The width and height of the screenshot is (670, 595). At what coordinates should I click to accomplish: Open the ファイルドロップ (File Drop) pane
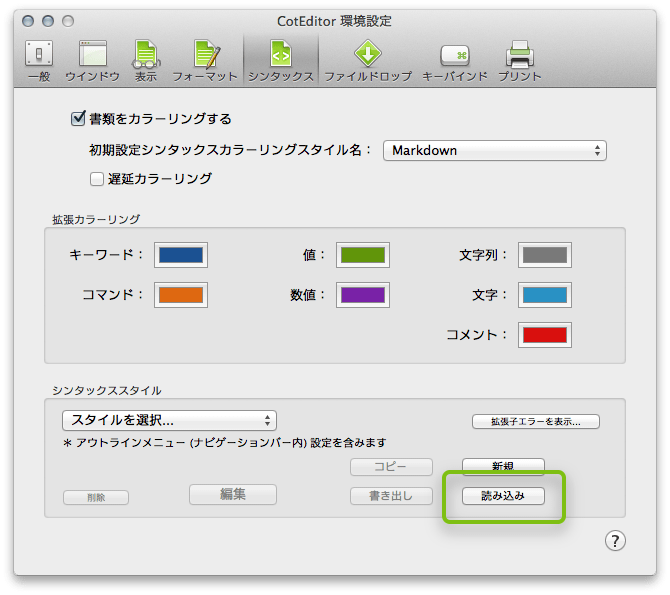pyautogui.click(x=368, y=61)
